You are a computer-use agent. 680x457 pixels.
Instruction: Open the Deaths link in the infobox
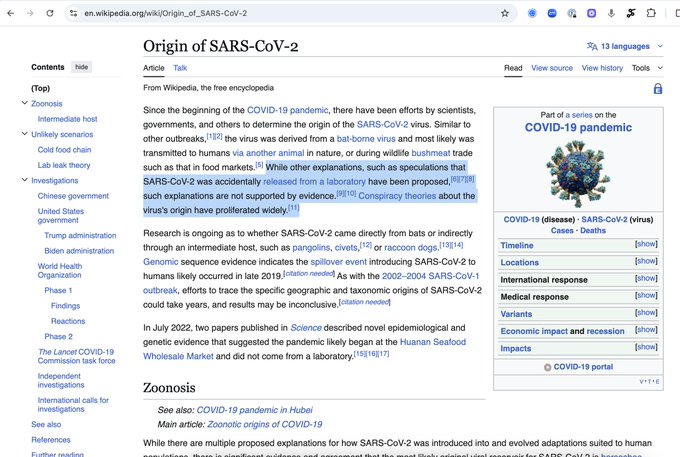[x=593, y=231]
